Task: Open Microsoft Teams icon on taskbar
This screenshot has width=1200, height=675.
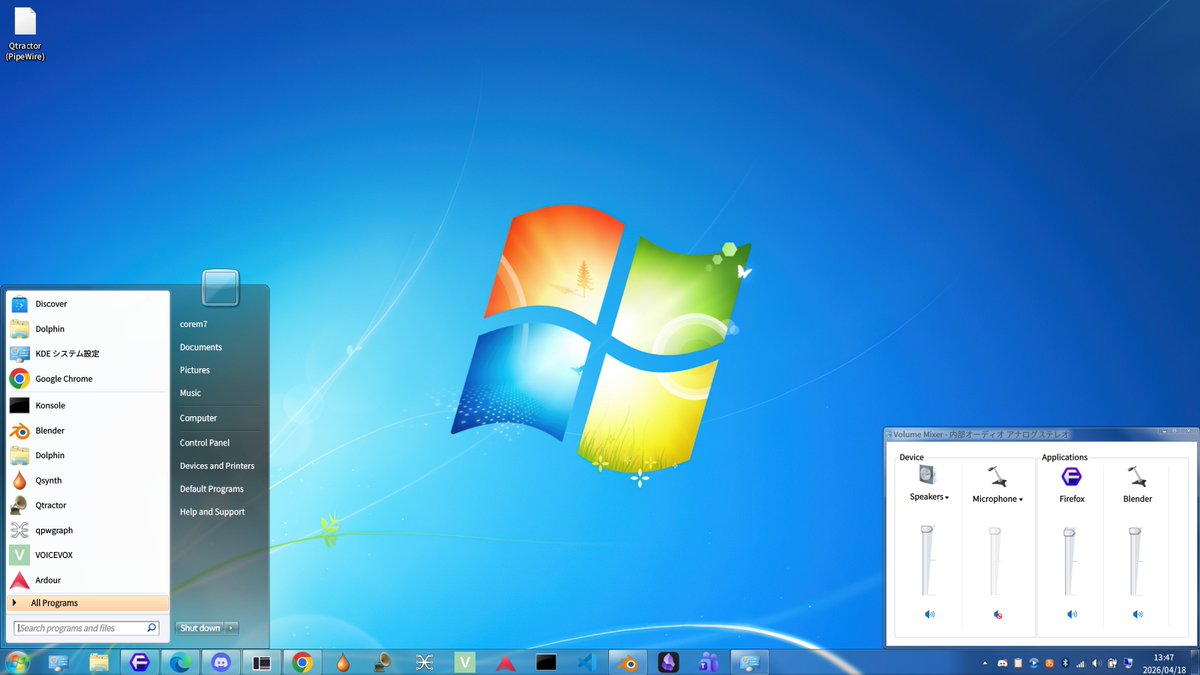Action: click(709, 662)
